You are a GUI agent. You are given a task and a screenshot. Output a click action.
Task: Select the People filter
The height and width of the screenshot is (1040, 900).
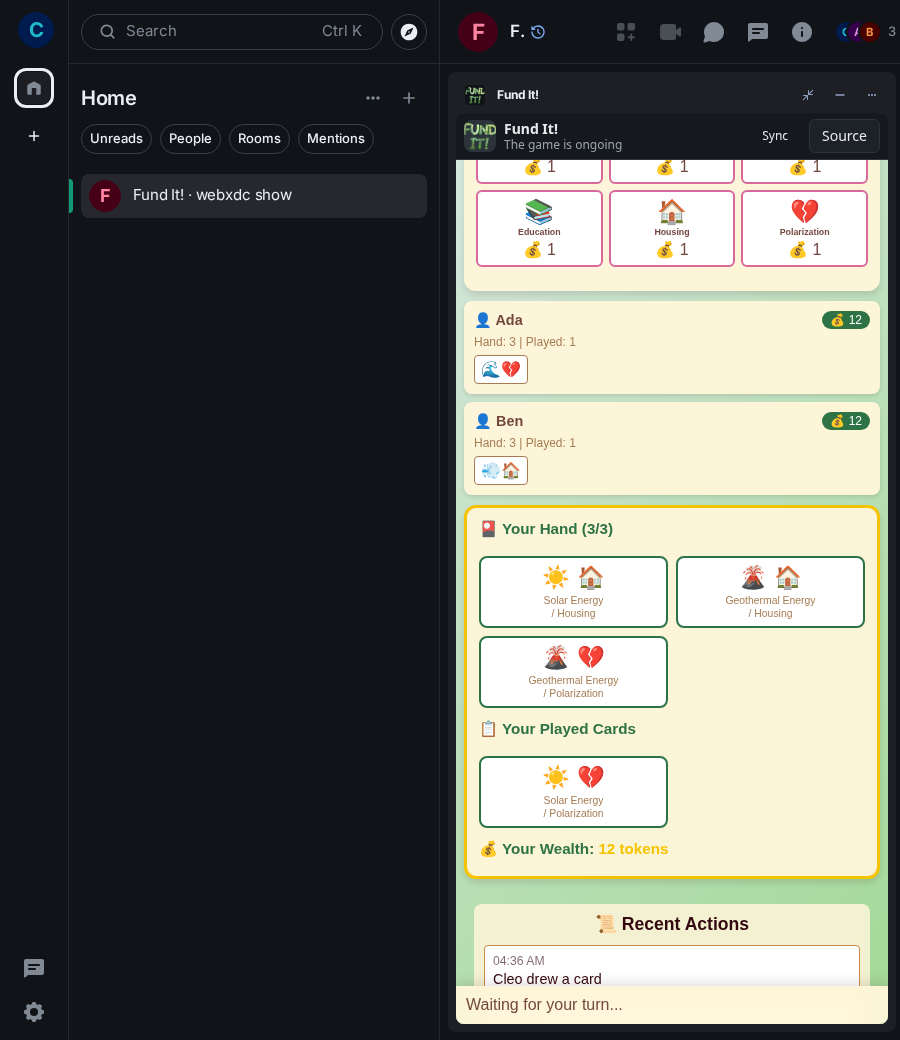pyautogui.click(x=190, y=139)
